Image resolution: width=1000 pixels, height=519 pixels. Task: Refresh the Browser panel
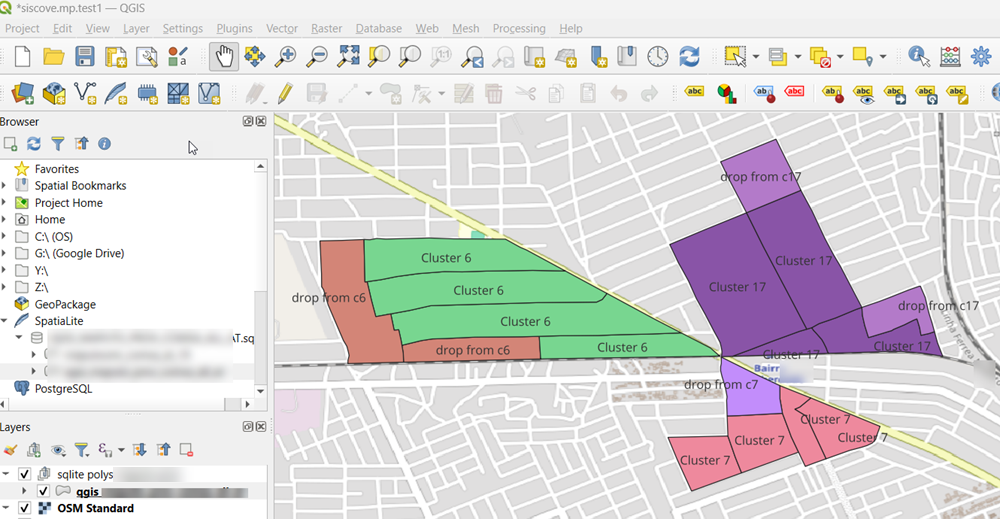(34, 144)
